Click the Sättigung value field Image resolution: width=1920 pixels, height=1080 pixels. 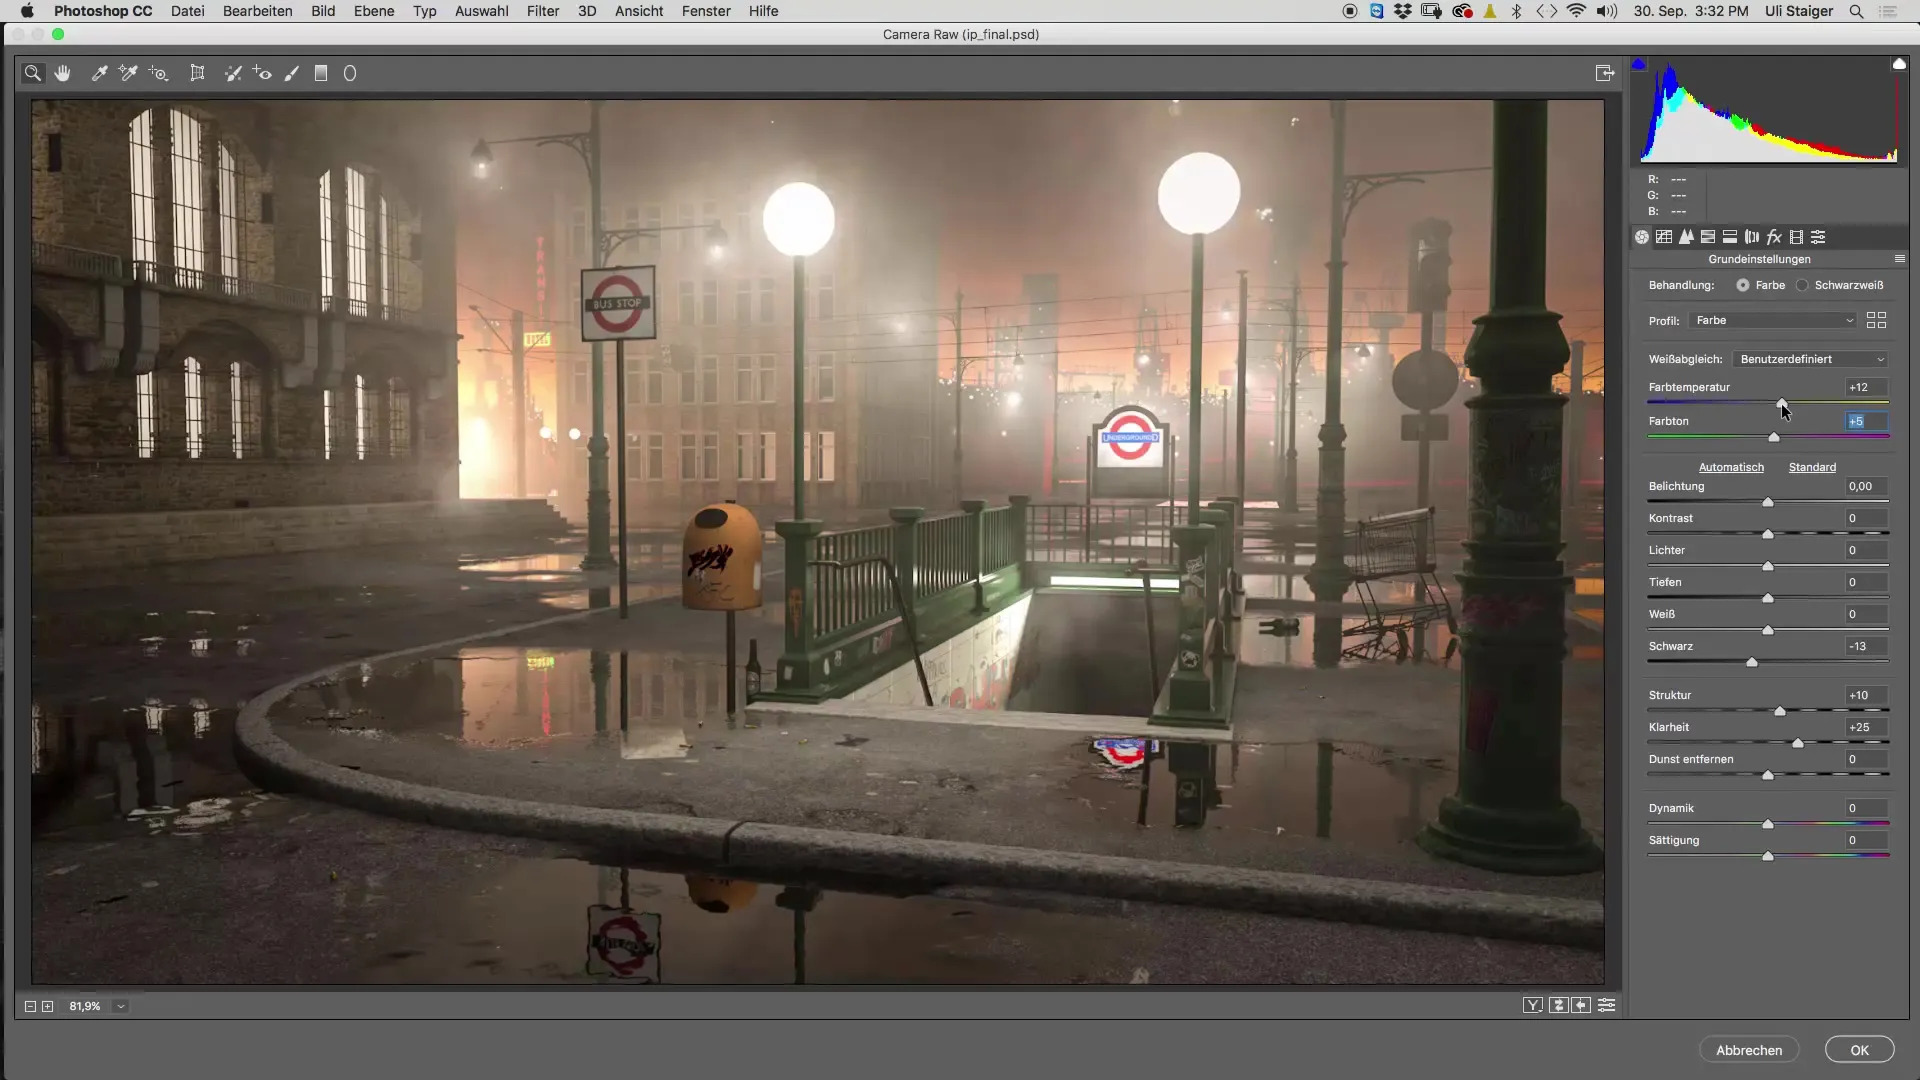pos(1866,840)
